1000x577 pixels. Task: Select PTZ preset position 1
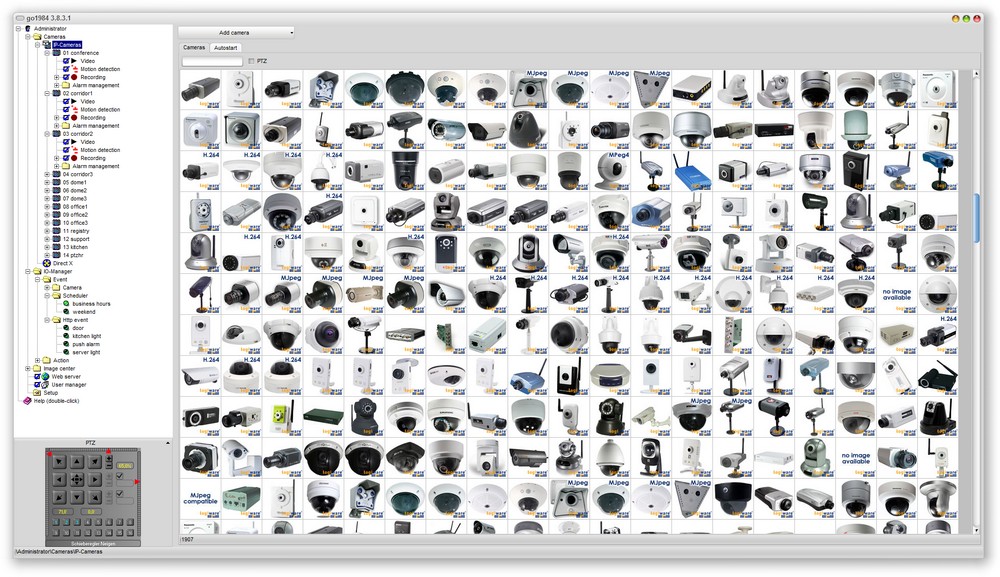pyautogui.click(x=56, y=522)
